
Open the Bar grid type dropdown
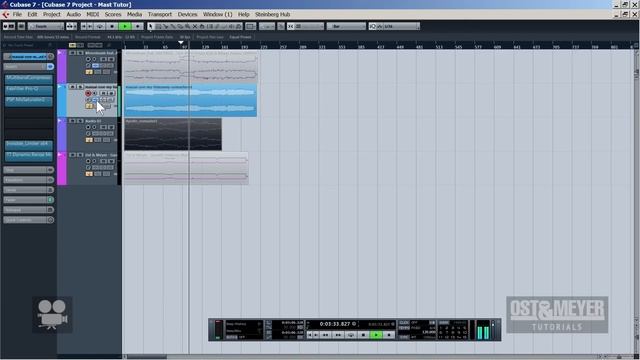pos(346,27)
